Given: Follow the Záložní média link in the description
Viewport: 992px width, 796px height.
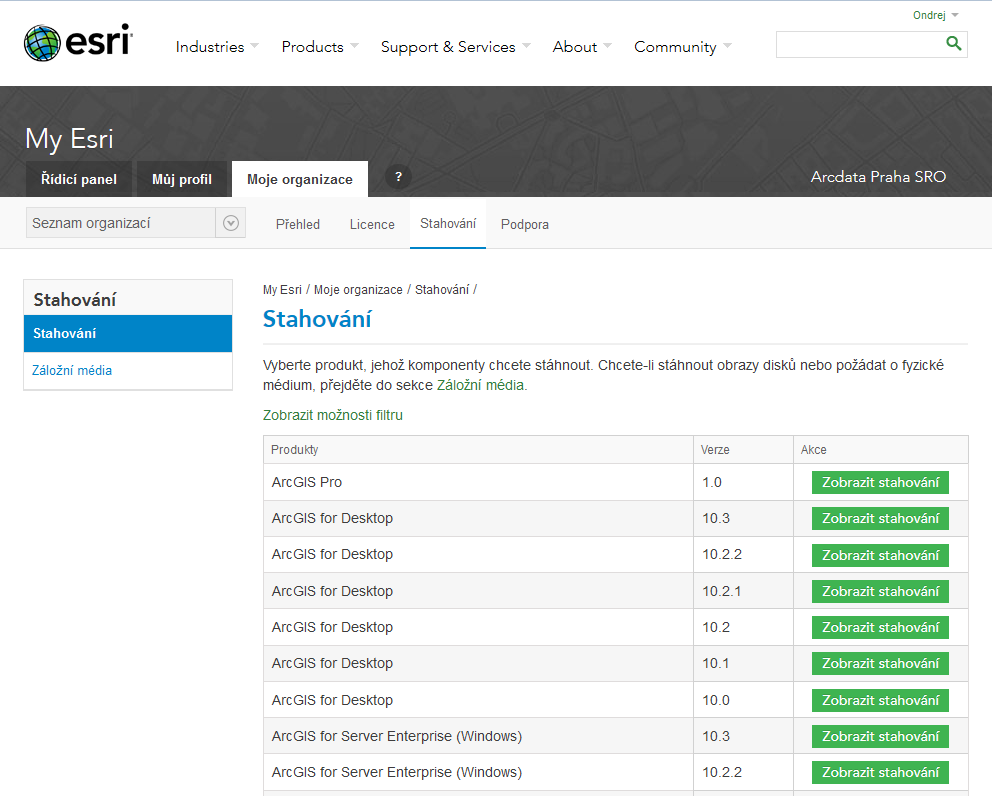Looking at the screenshot, I should tap(480, 385).
